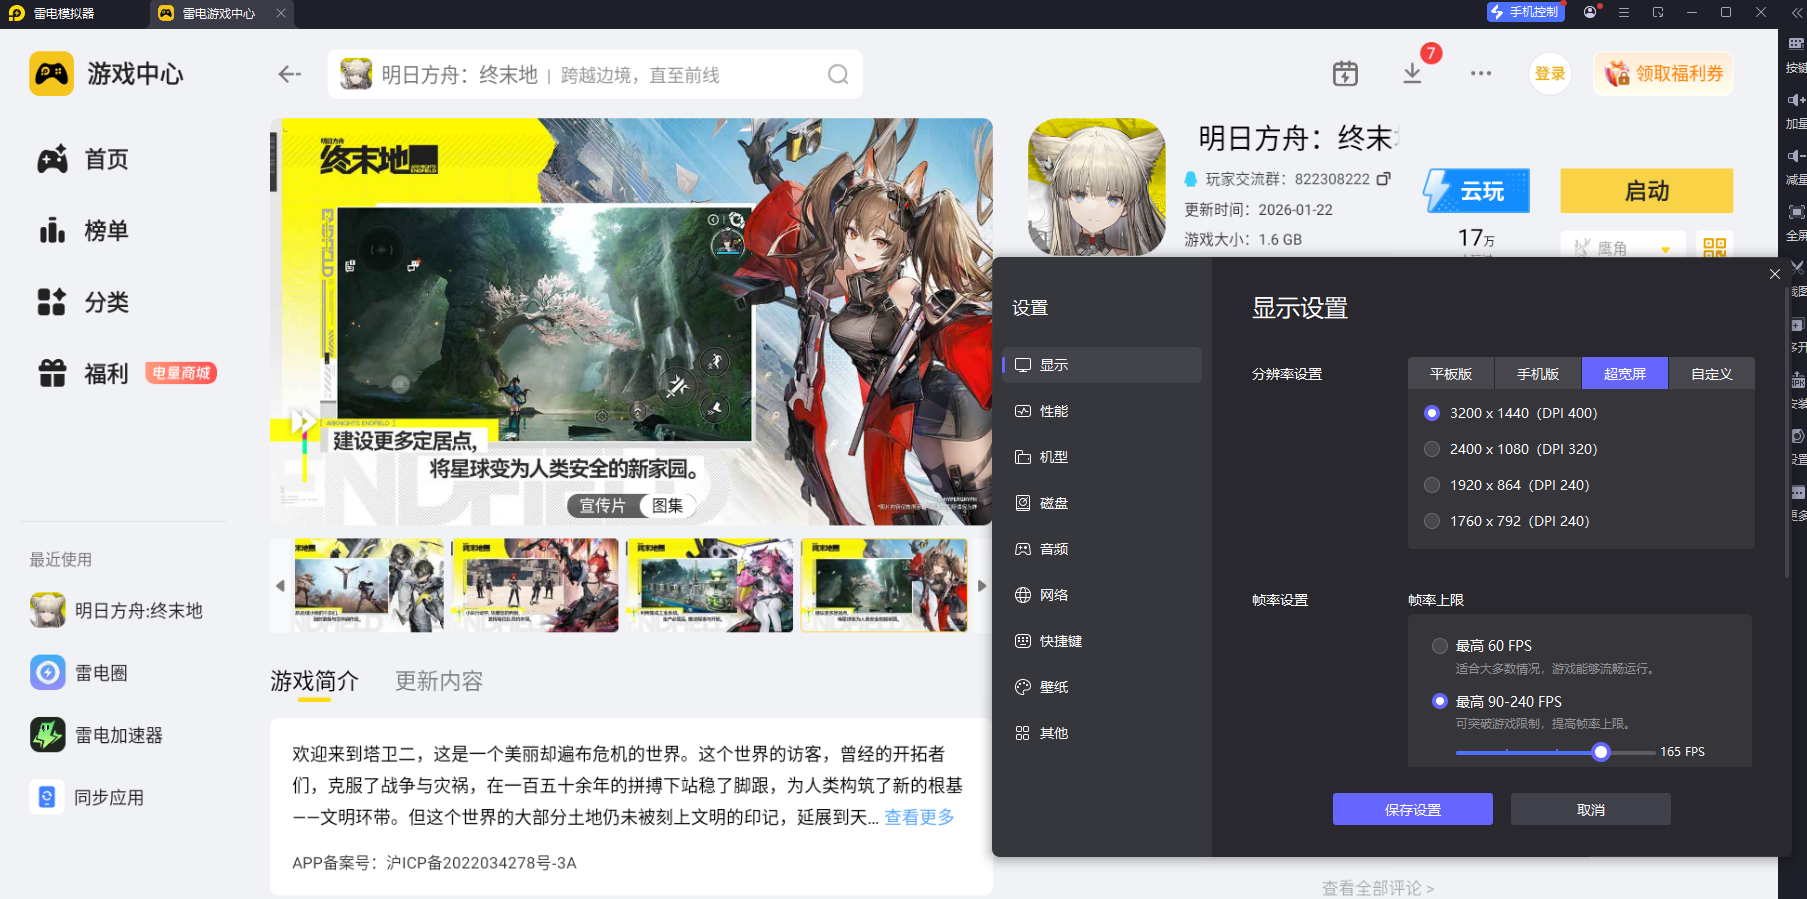Open the user account icon in title bar
This screenshot has height=899, width=1807.
[1590, 13]
